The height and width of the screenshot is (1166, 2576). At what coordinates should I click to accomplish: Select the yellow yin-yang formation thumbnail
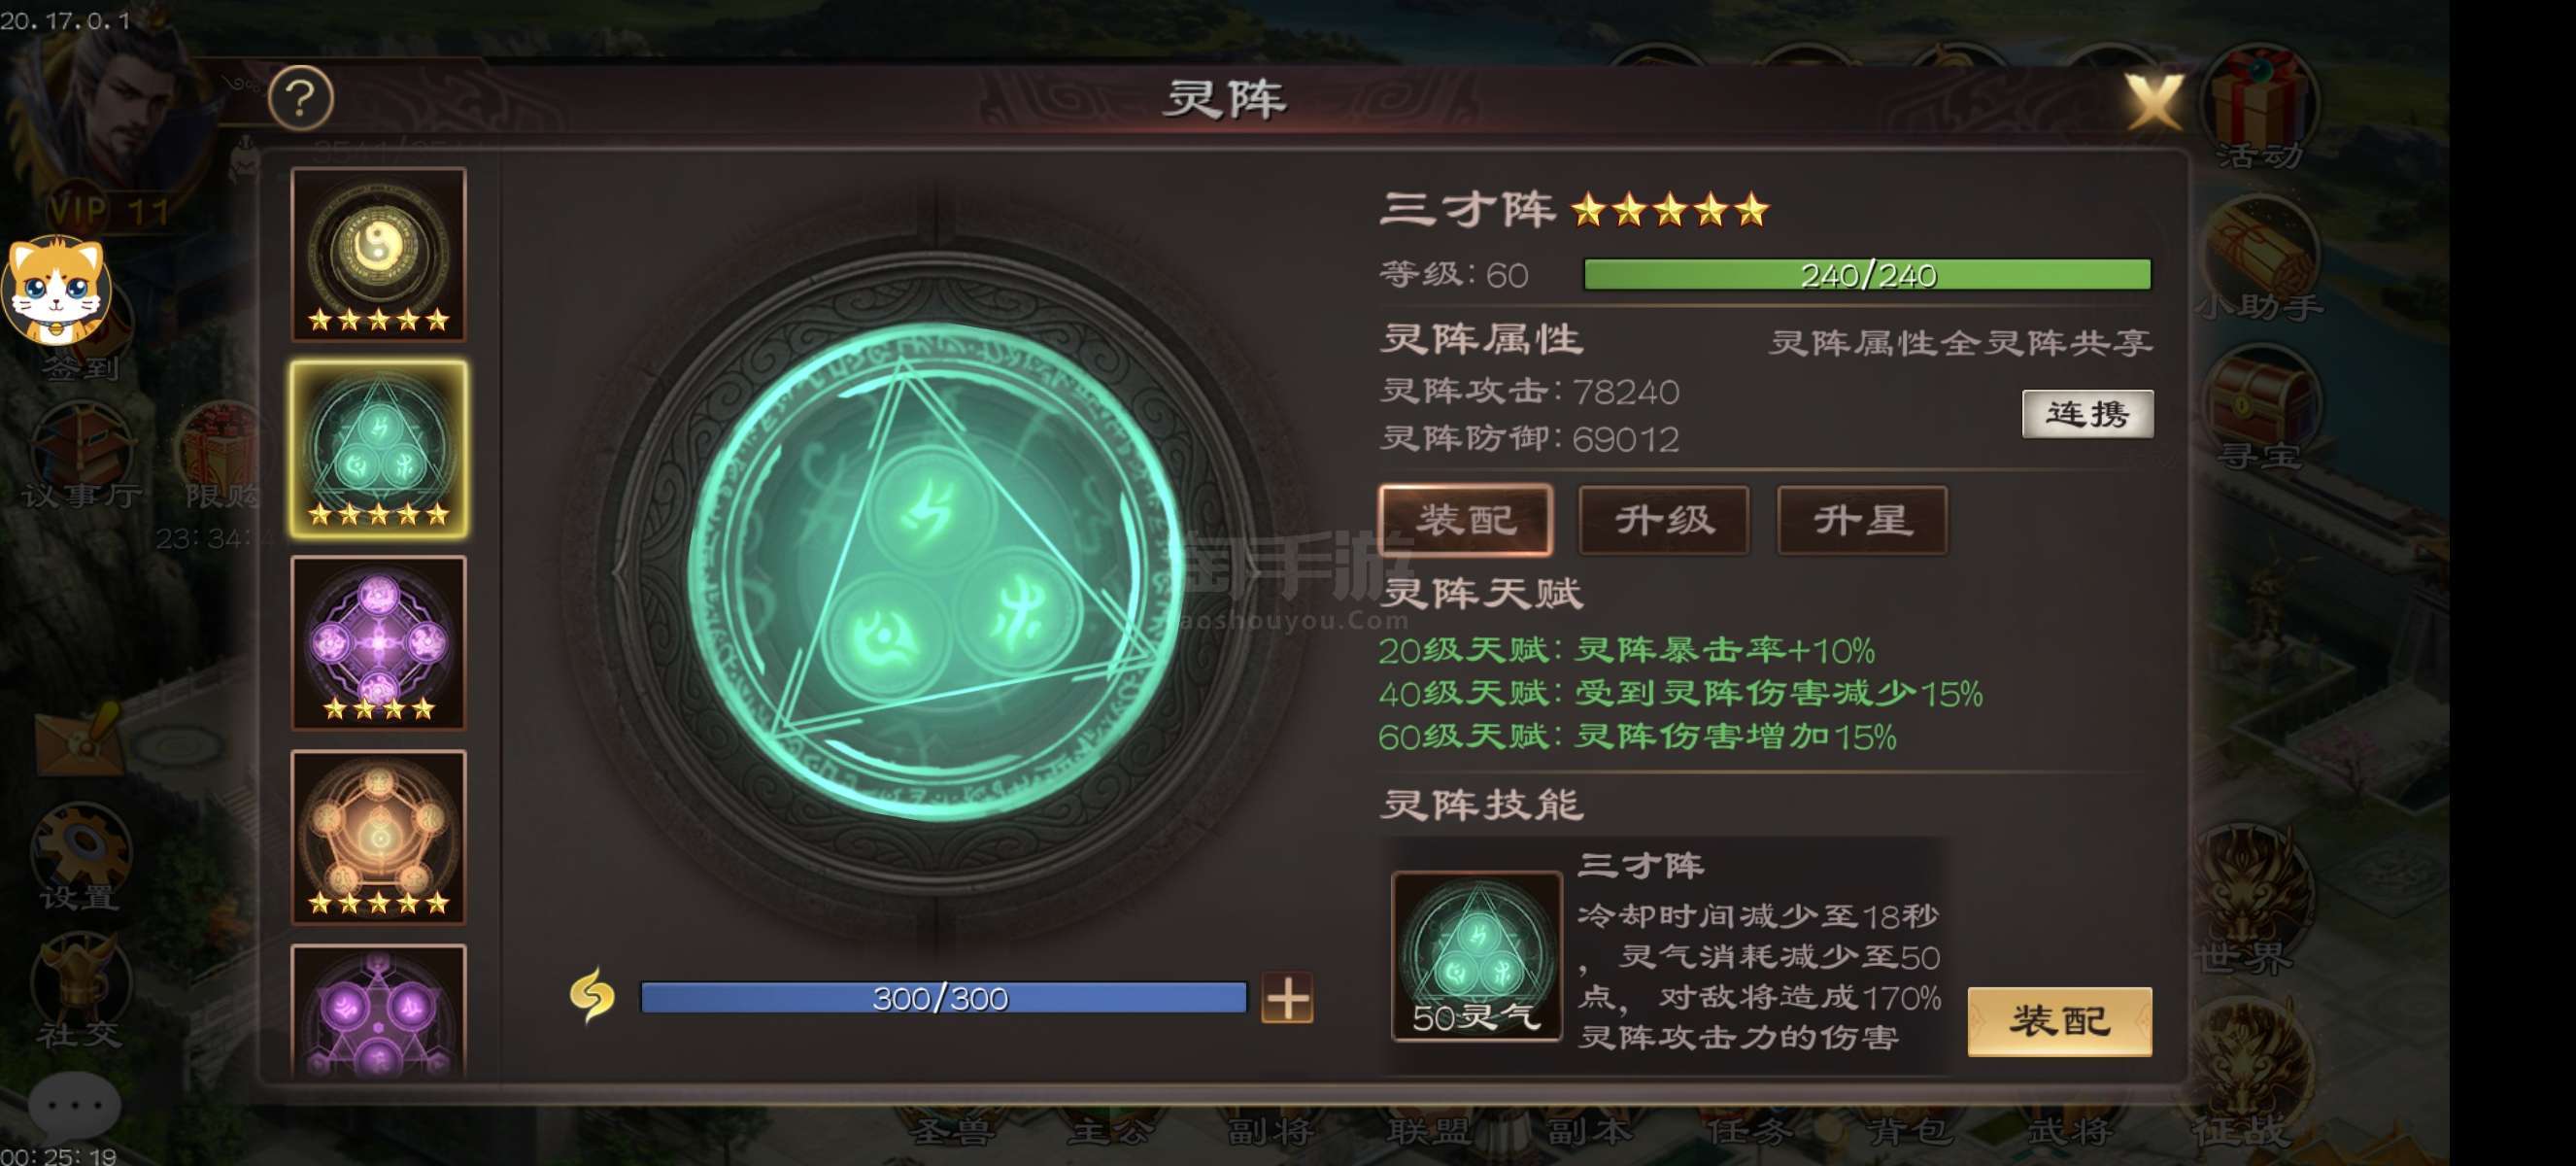378,254
